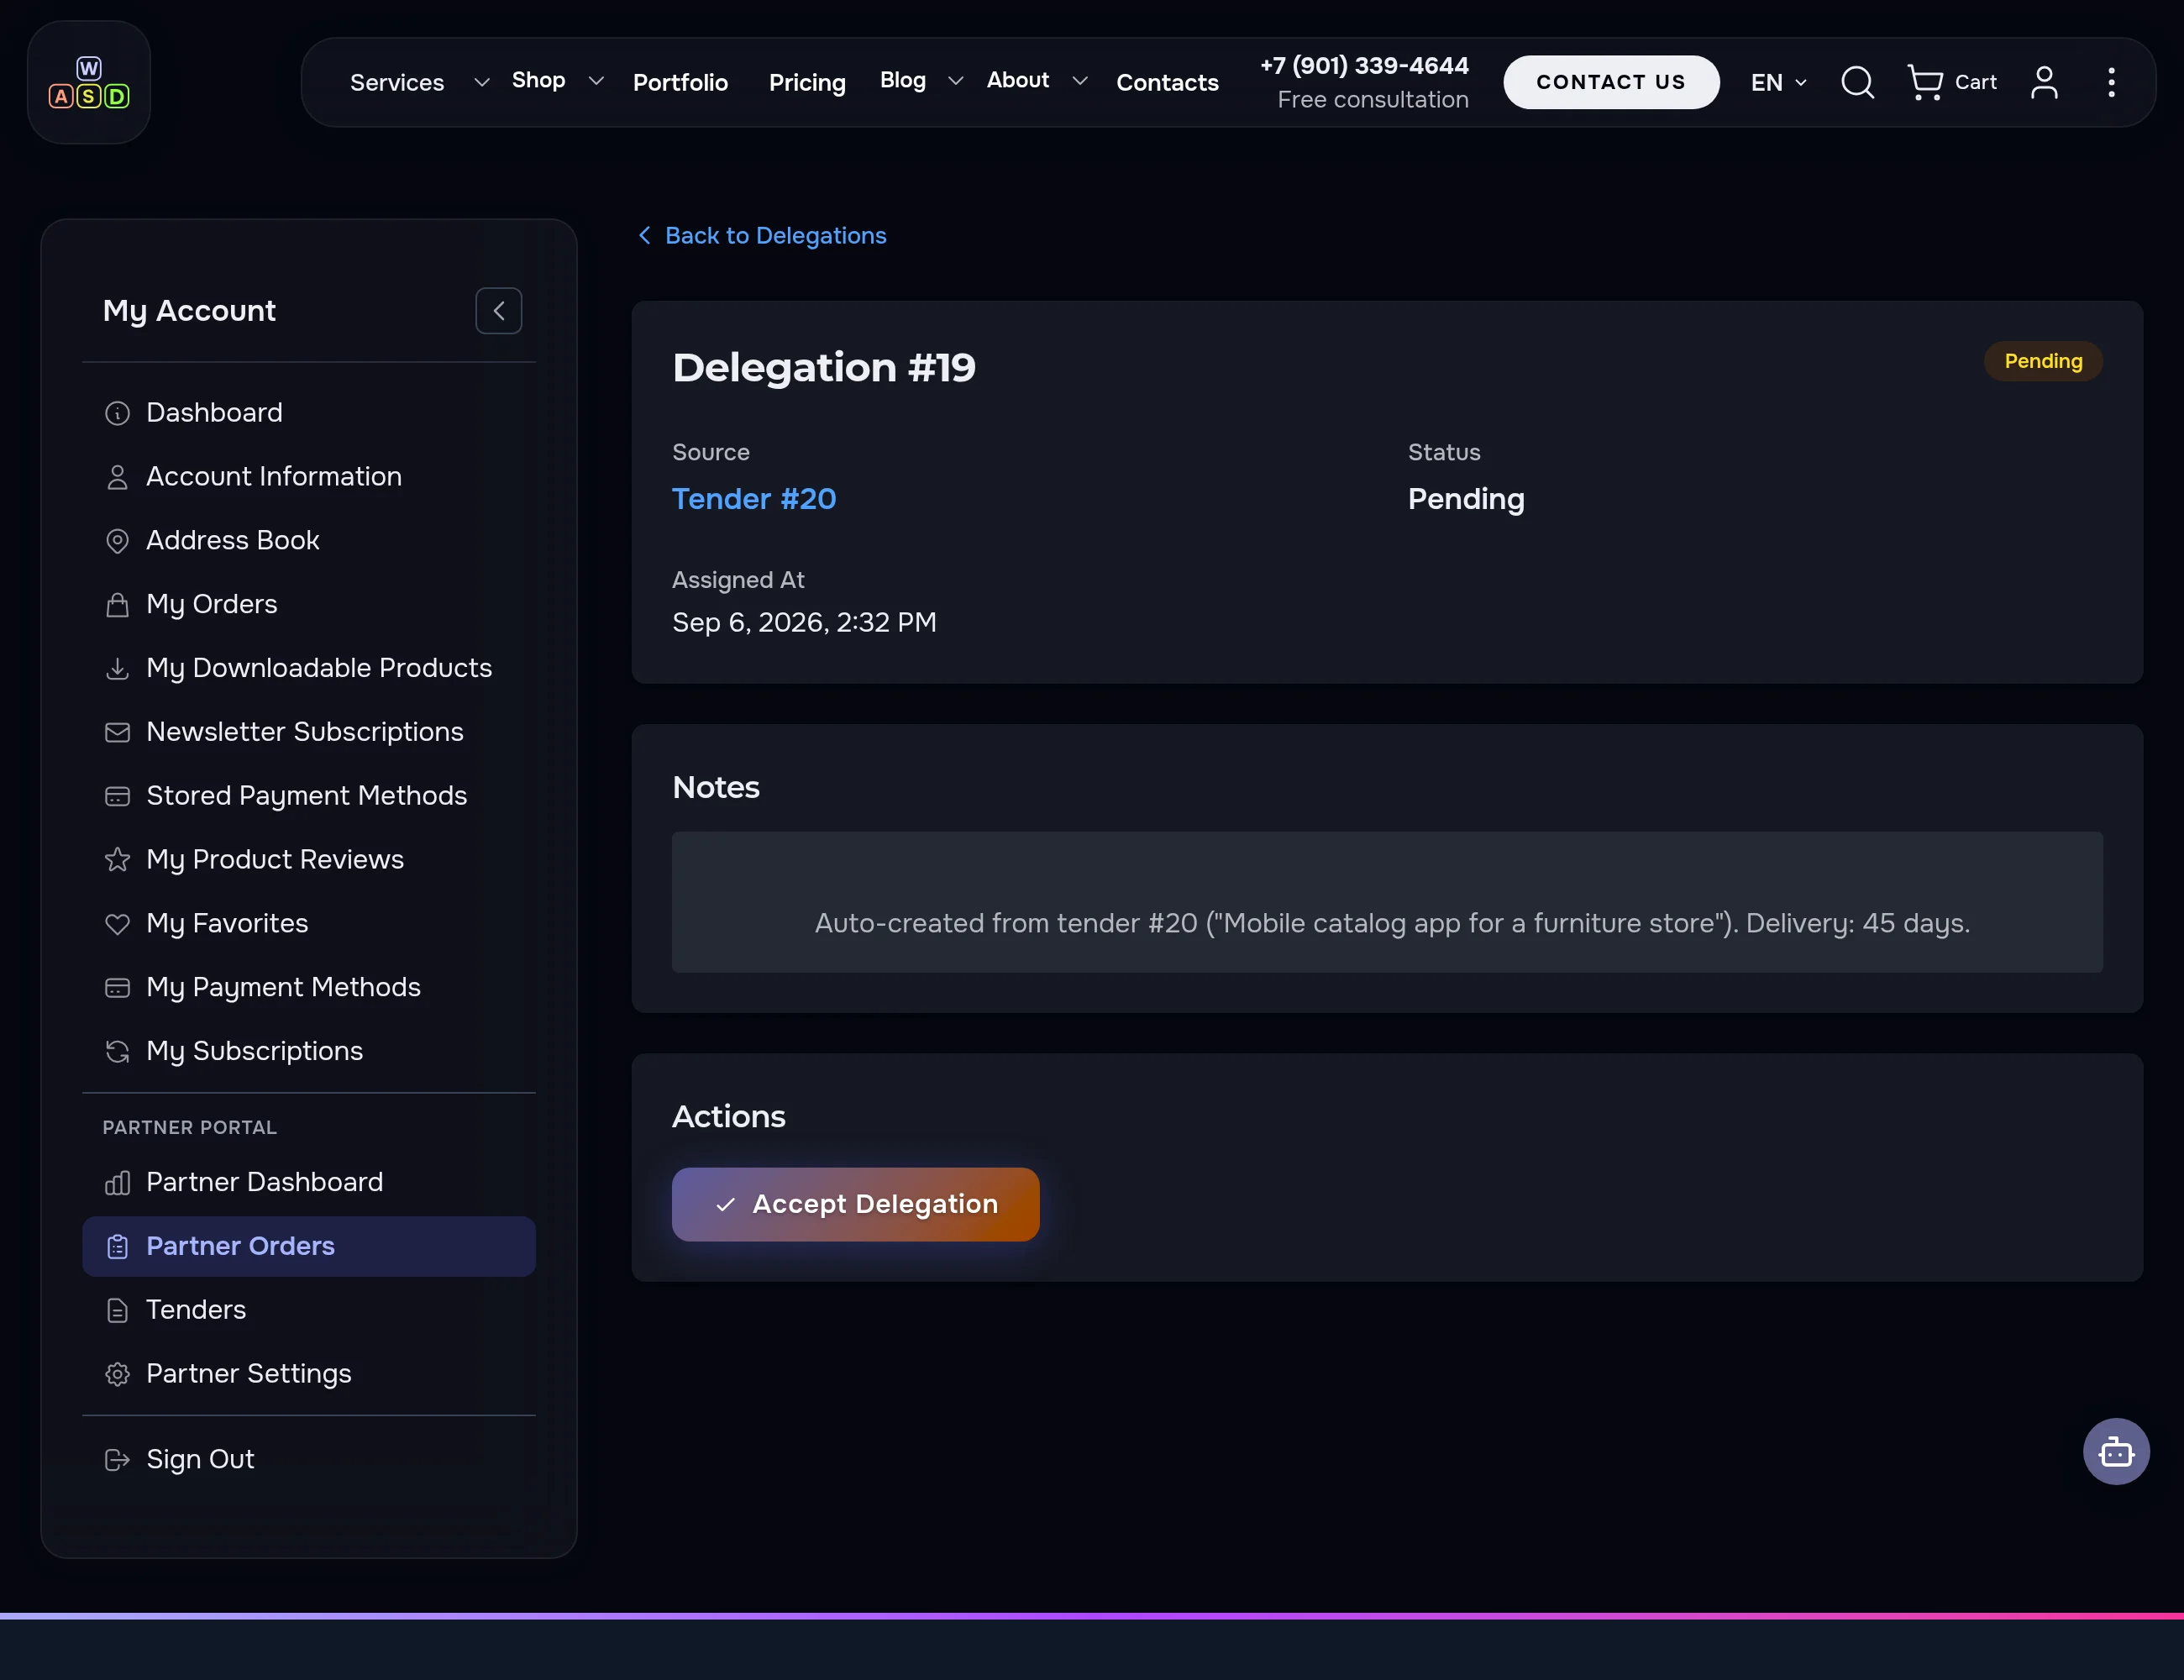
Task: Open the three-dot more options menu
Action: click(x=2111, y=82)
